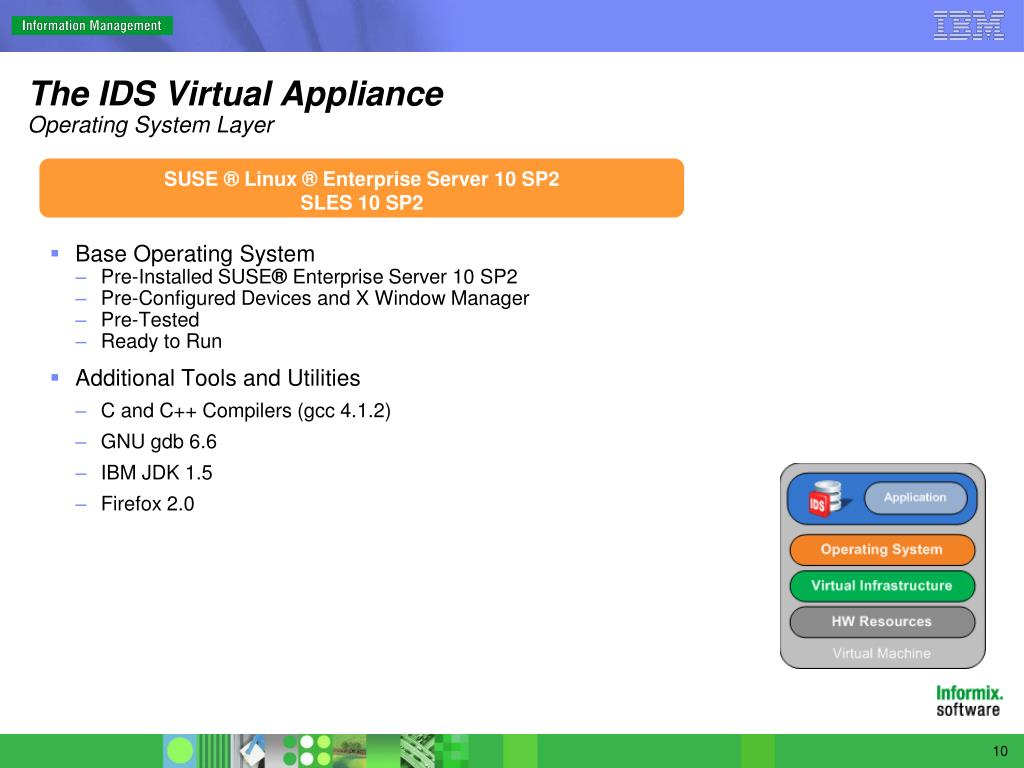
Task: Select the Information Management green label
Action: pos(92,25)
